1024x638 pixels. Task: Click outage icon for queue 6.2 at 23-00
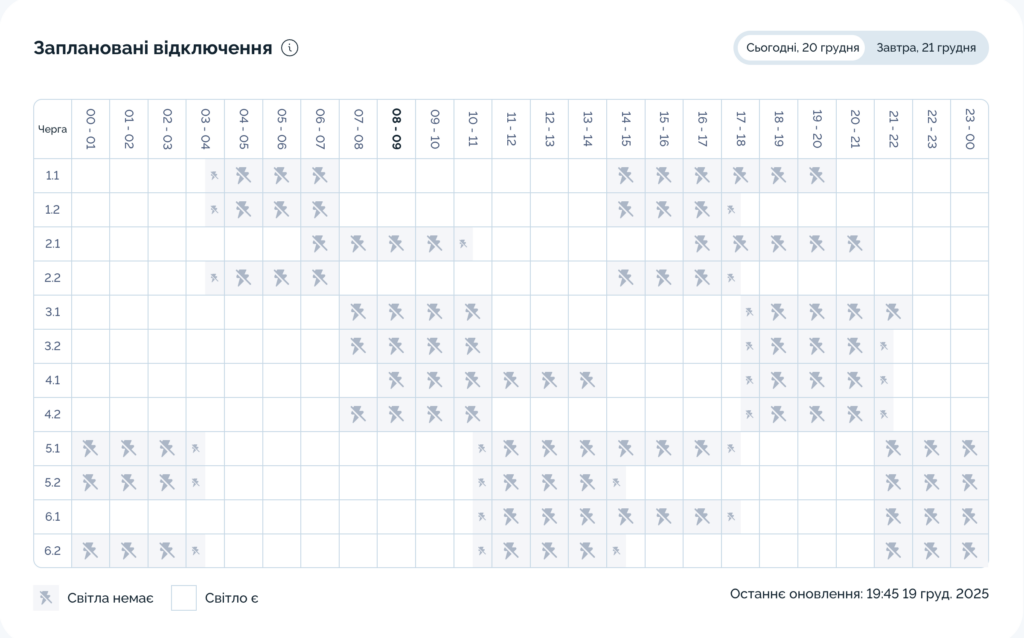coord(969,551)
